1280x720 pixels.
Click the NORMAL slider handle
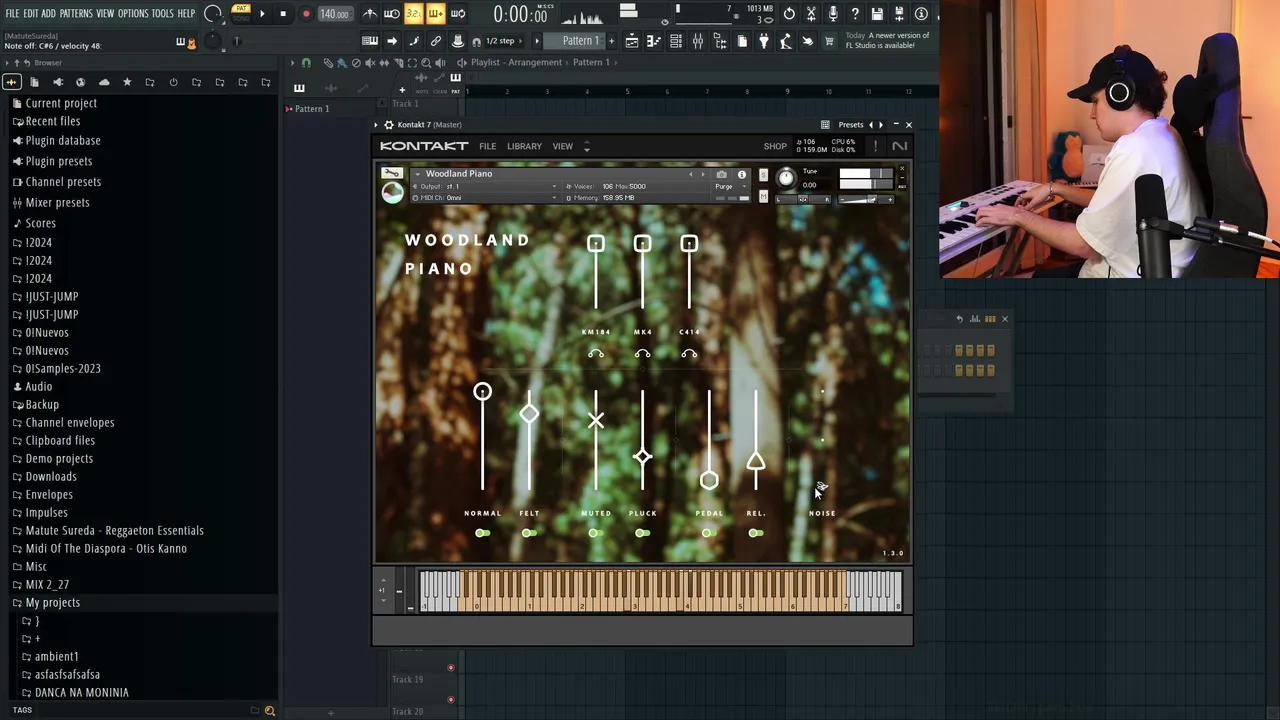482,392
